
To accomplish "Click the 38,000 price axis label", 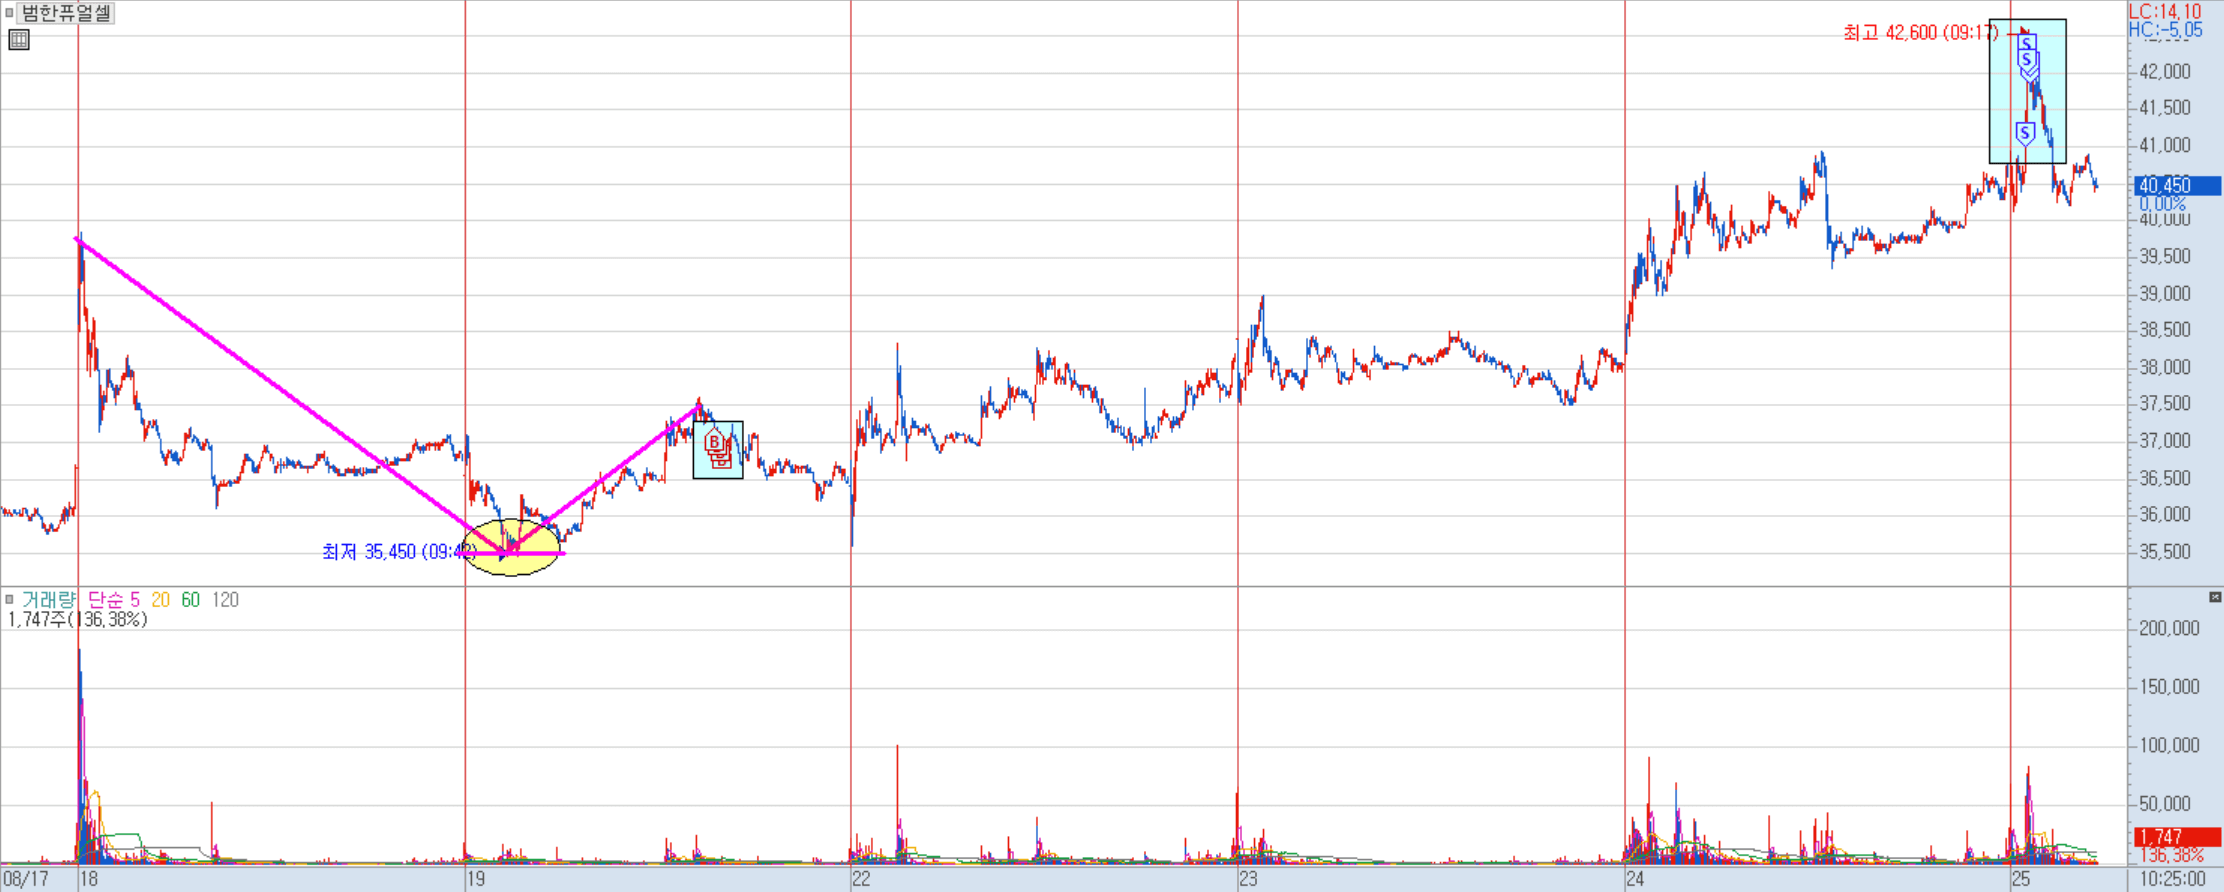I will pos(2165,367).
